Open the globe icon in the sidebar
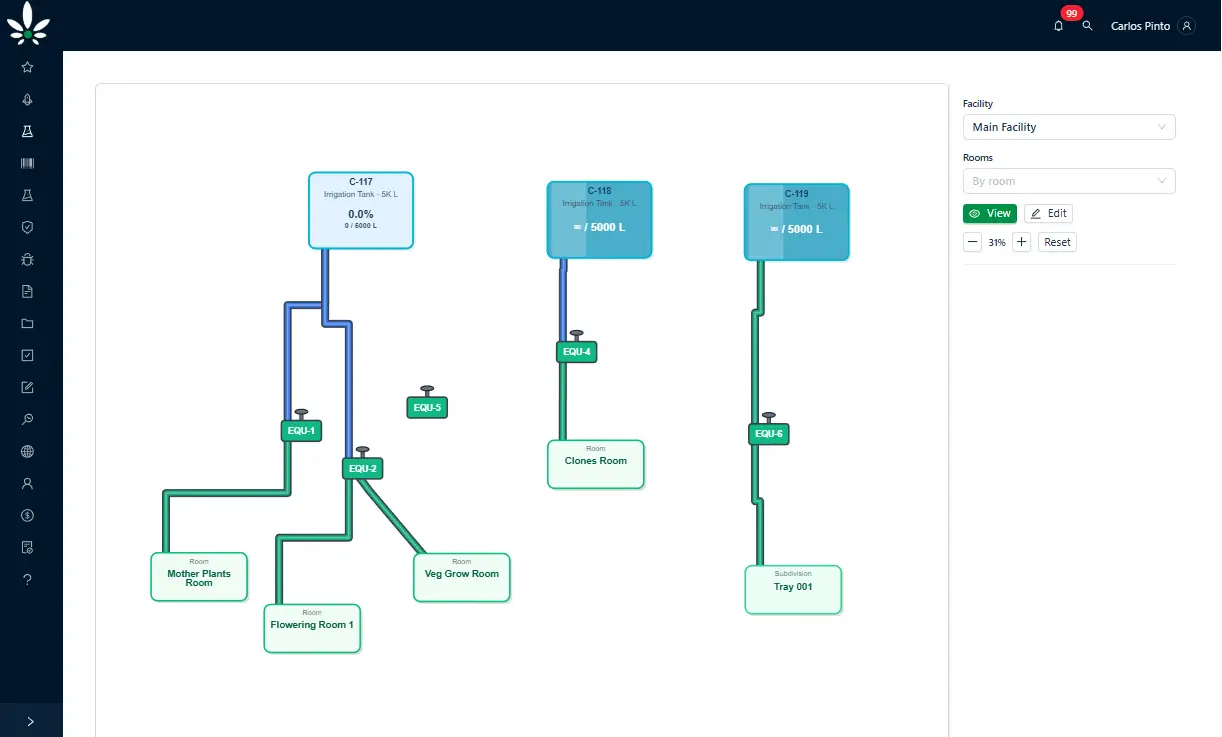Image resolution: width=1222 pixels, height=737 pixels. 27,451
